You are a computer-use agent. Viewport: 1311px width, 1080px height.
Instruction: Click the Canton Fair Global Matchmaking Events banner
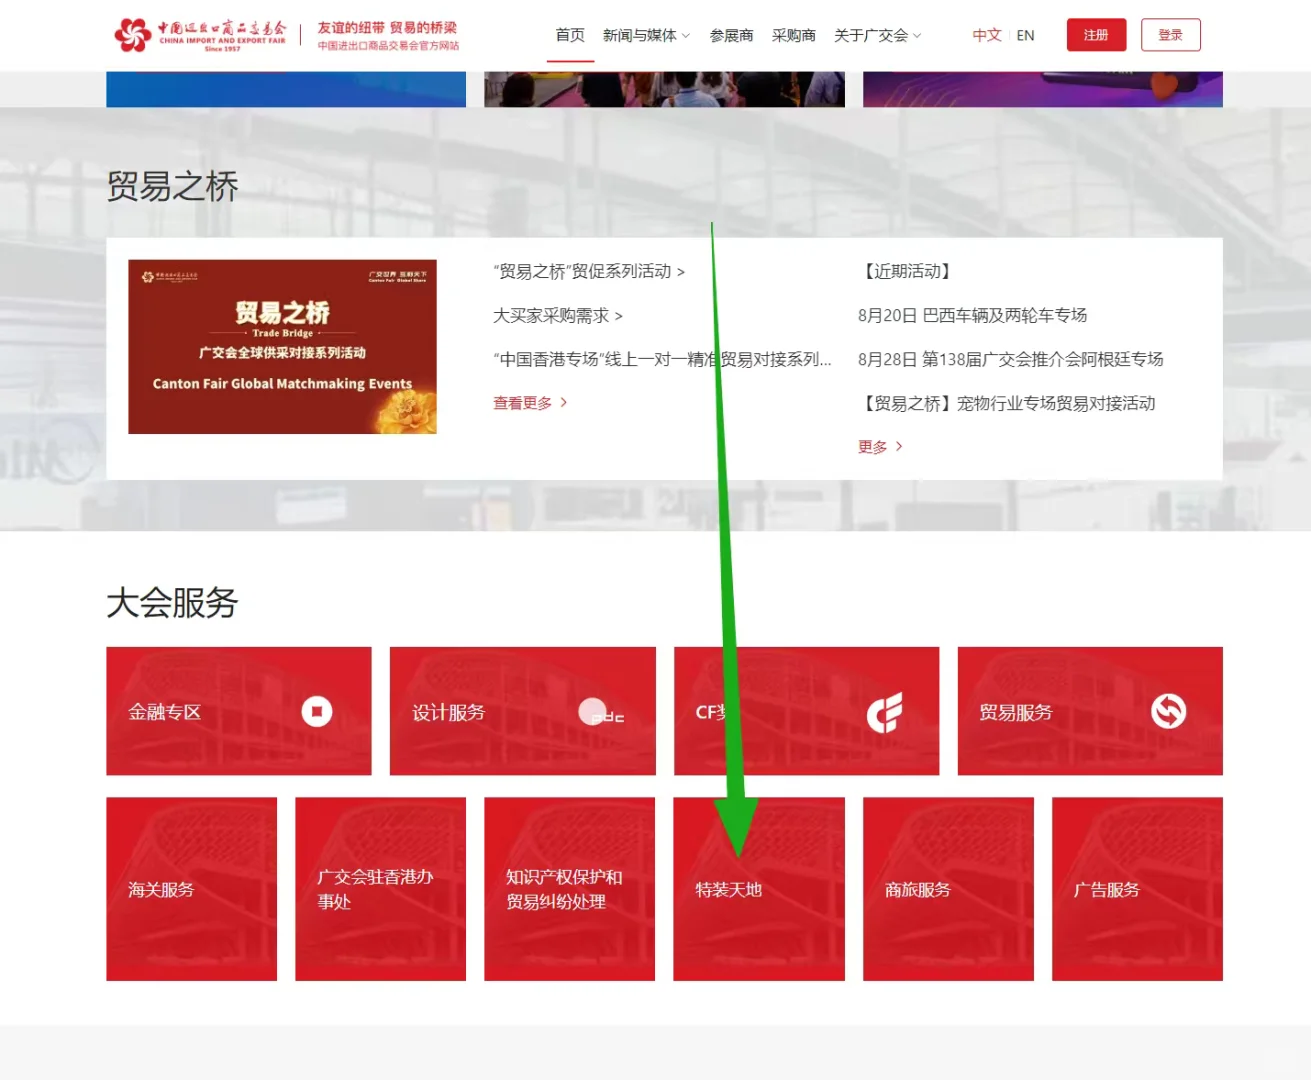pos(282,346)
